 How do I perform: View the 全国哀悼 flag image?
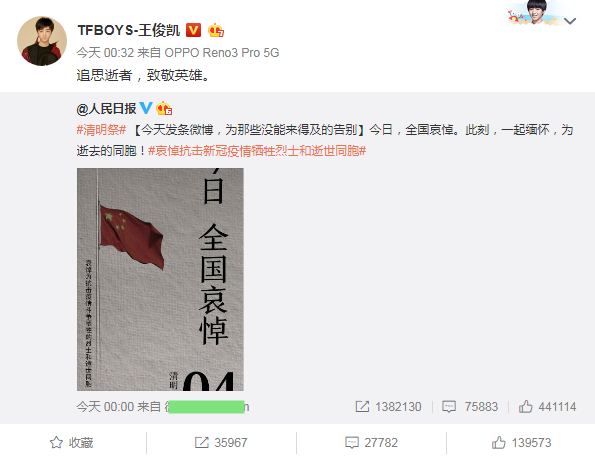point(160,279)
